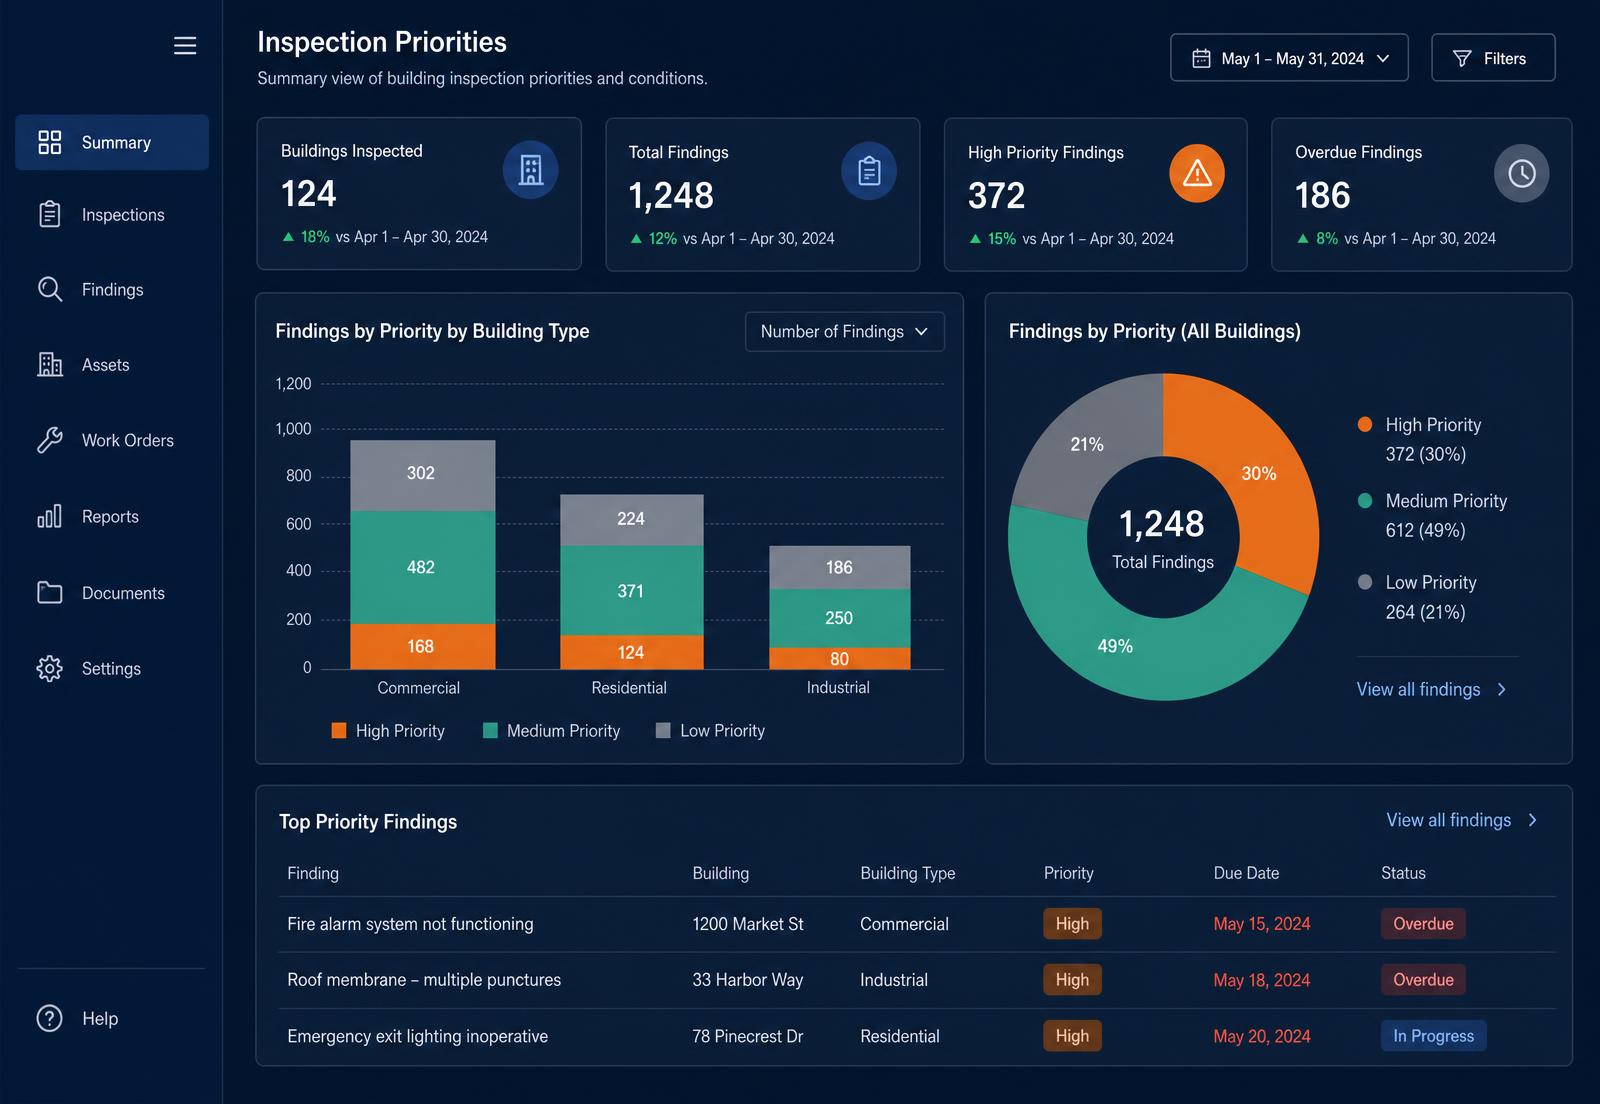The width and height of the screenshot is (1600, 1104).
Task: Click the Assets building icon
Action: 50,364
